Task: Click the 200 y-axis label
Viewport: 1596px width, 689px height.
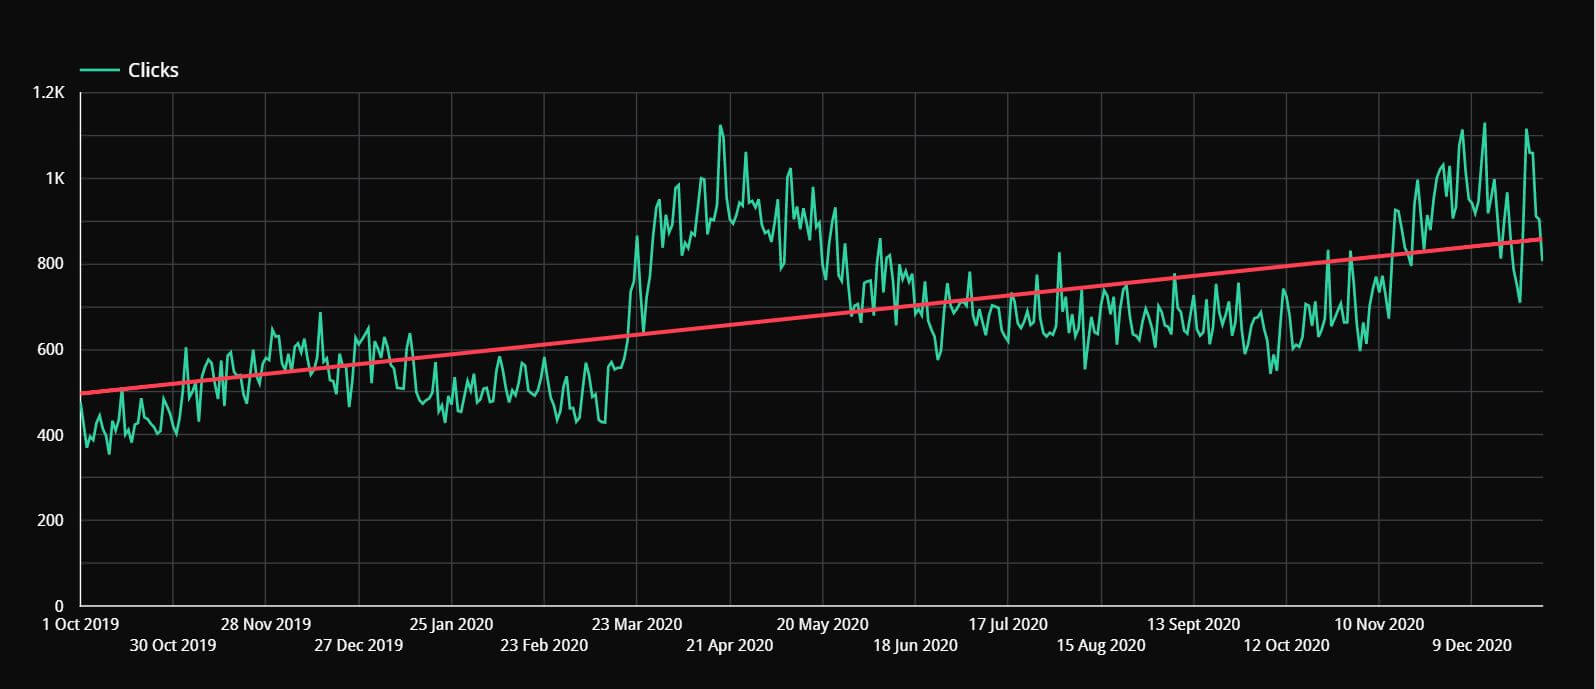Action: (51, 520)
